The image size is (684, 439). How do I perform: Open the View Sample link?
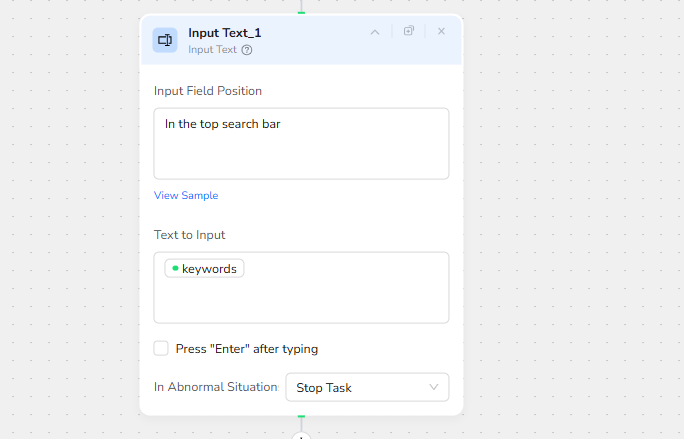point(186,195)
